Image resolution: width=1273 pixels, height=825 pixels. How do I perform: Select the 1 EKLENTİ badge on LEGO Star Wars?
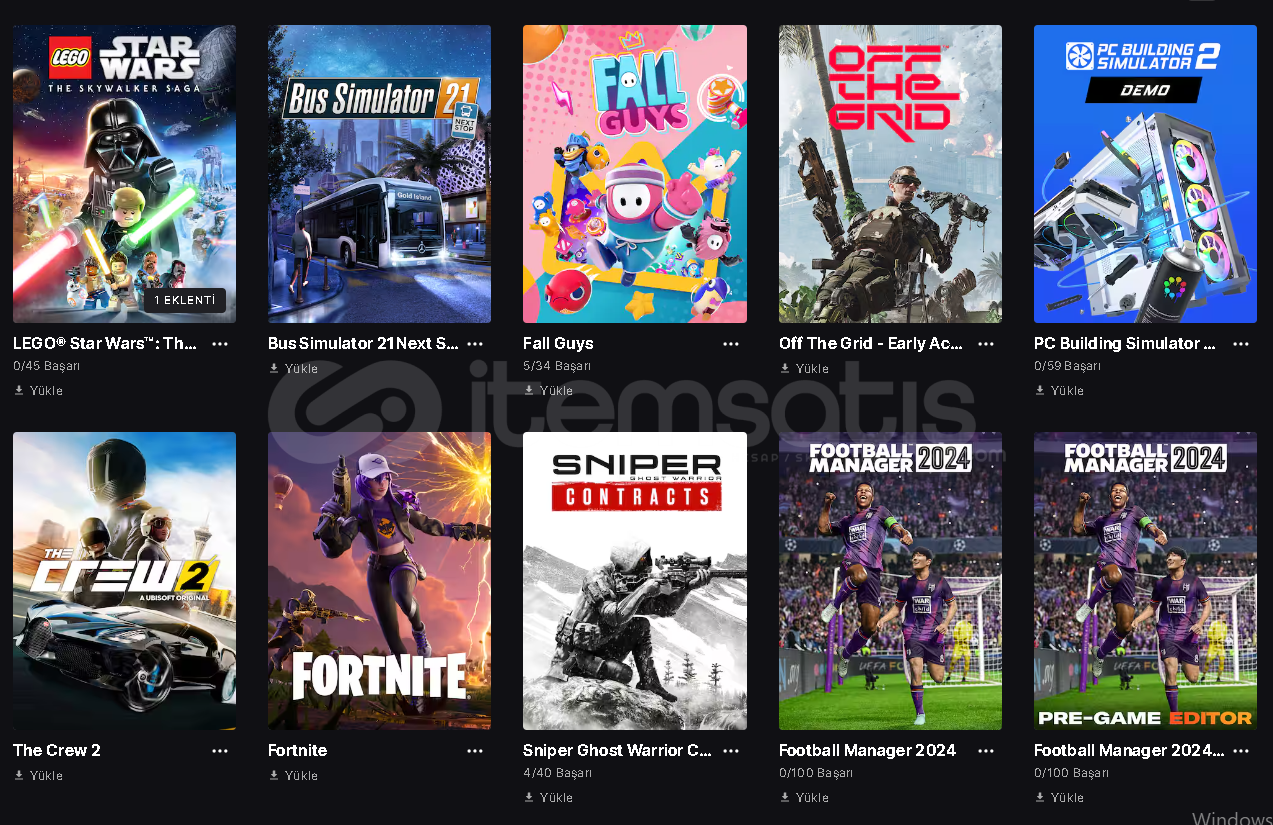pos(185,300)
